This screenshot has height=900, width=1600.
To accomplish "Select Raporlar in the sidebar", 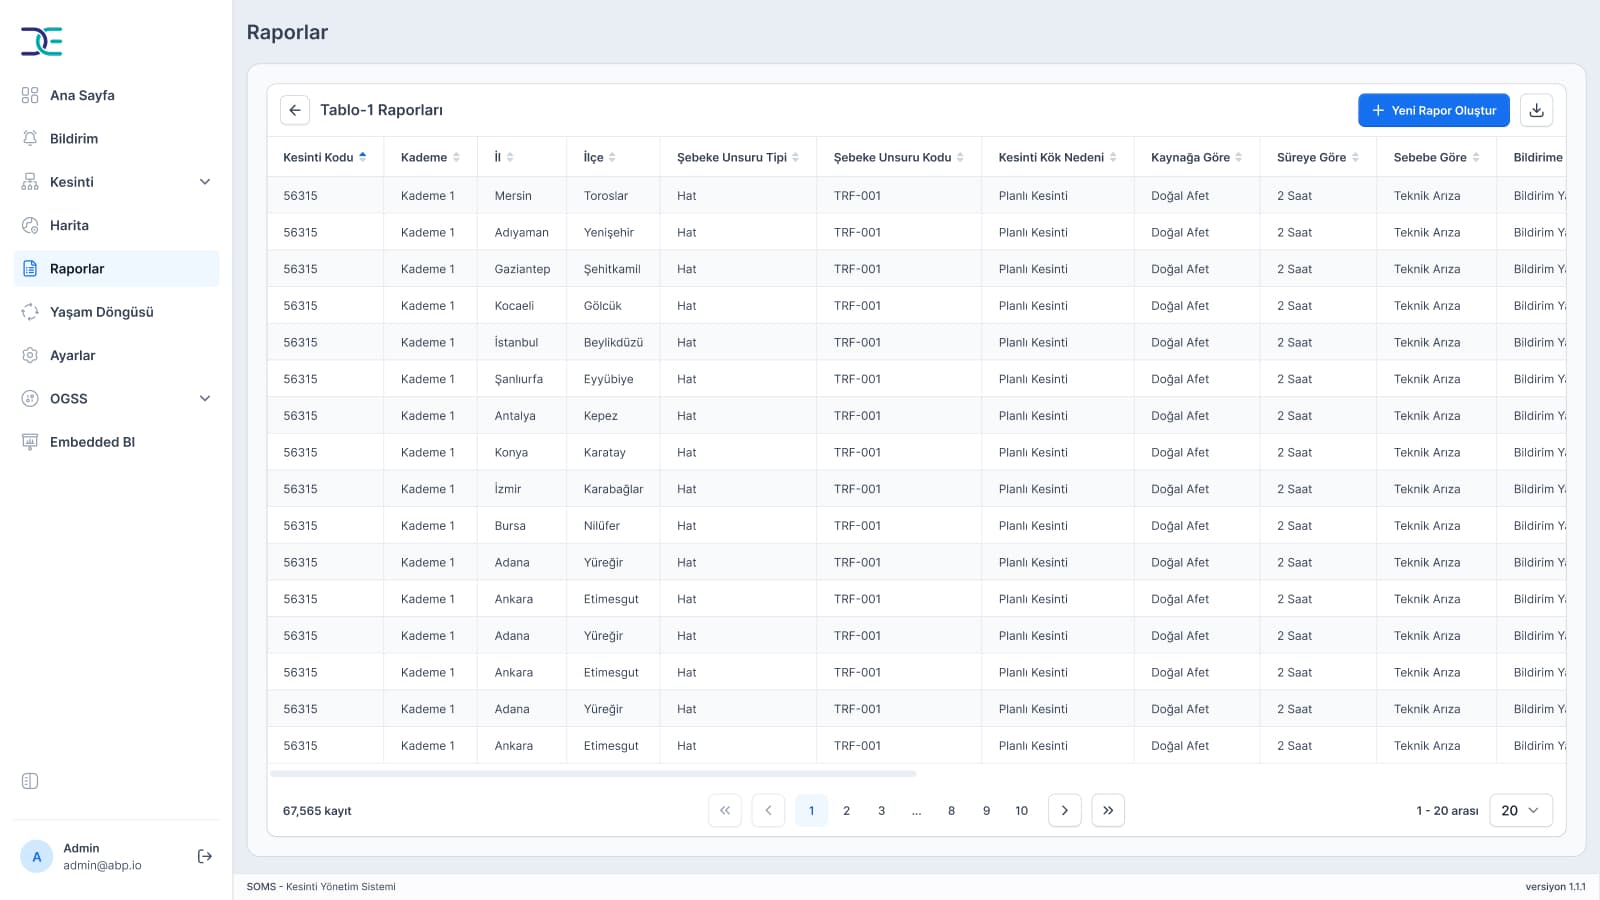I will tap(116, 268).
